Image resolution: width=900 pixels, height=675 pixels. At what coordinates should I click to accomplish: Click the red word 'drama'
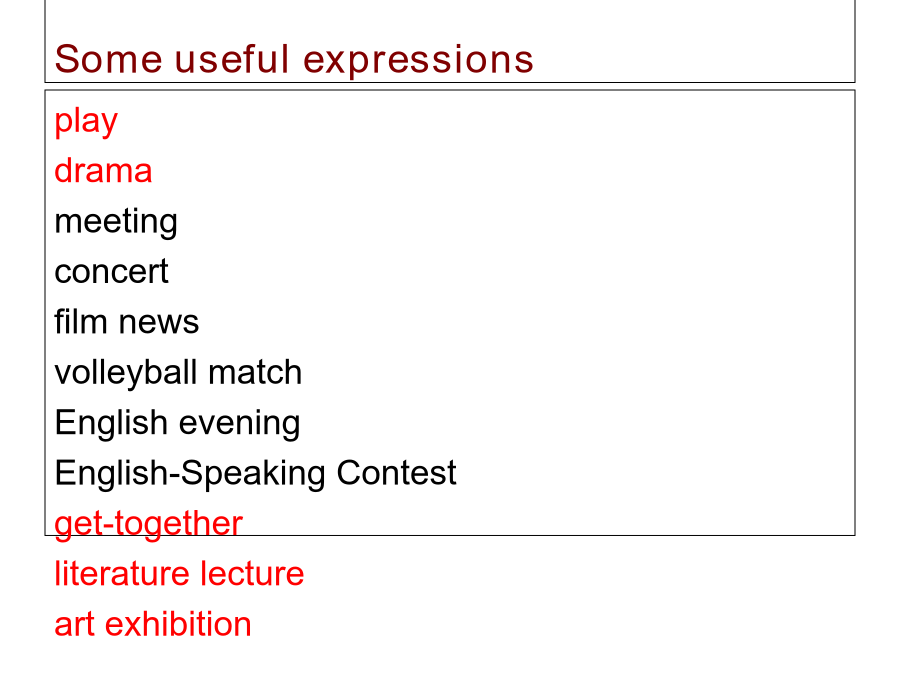click(x=103, y=170)
